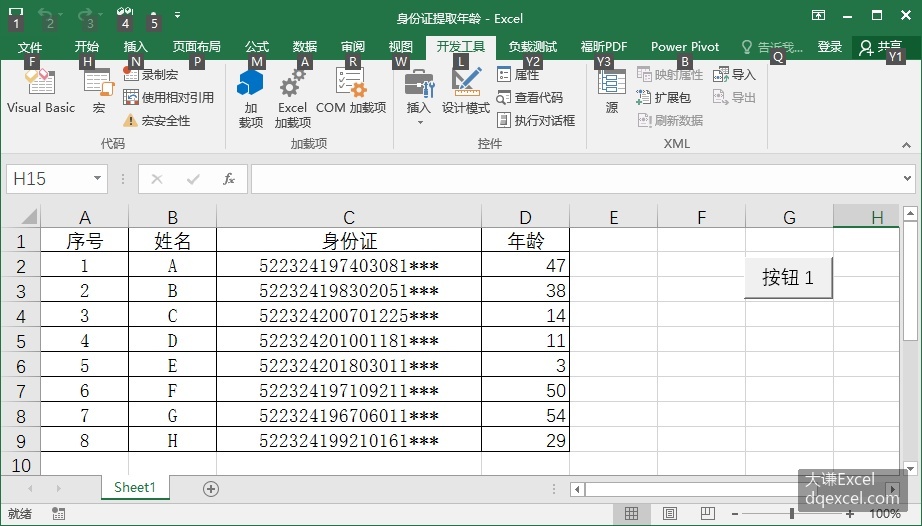Click the Tell Me search box
This screenshot has width=922, height=526.
771,46
